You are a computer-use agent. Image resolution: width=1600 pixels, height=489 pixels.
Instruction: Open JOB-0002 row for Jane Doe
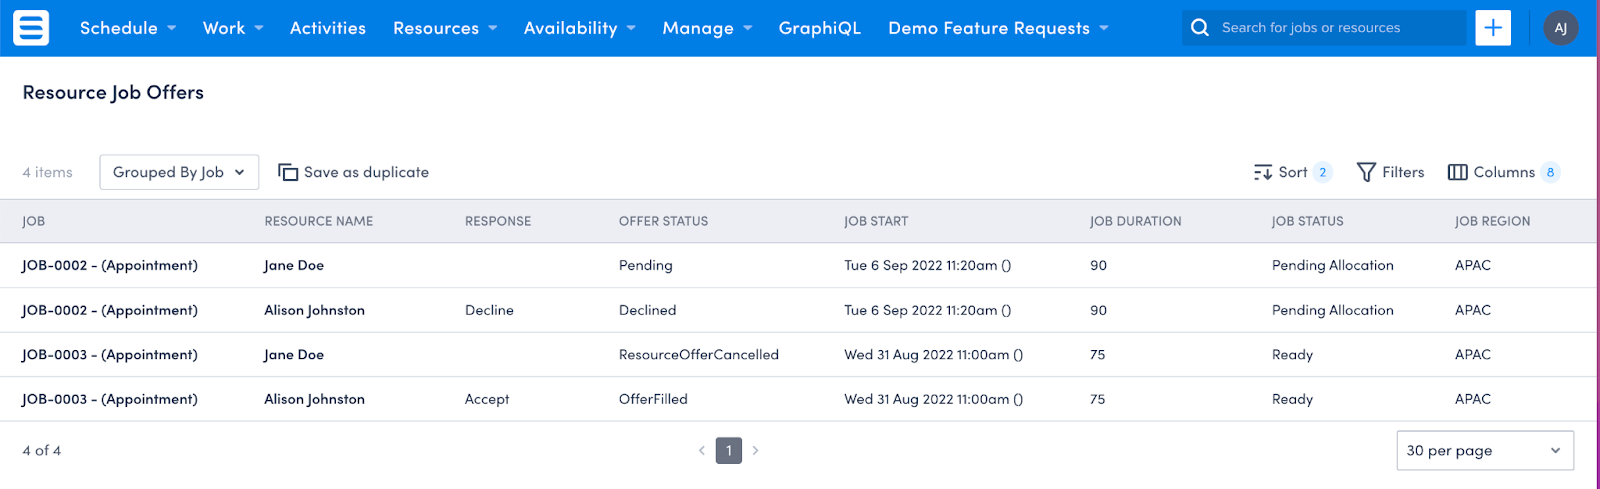[798, 265]
